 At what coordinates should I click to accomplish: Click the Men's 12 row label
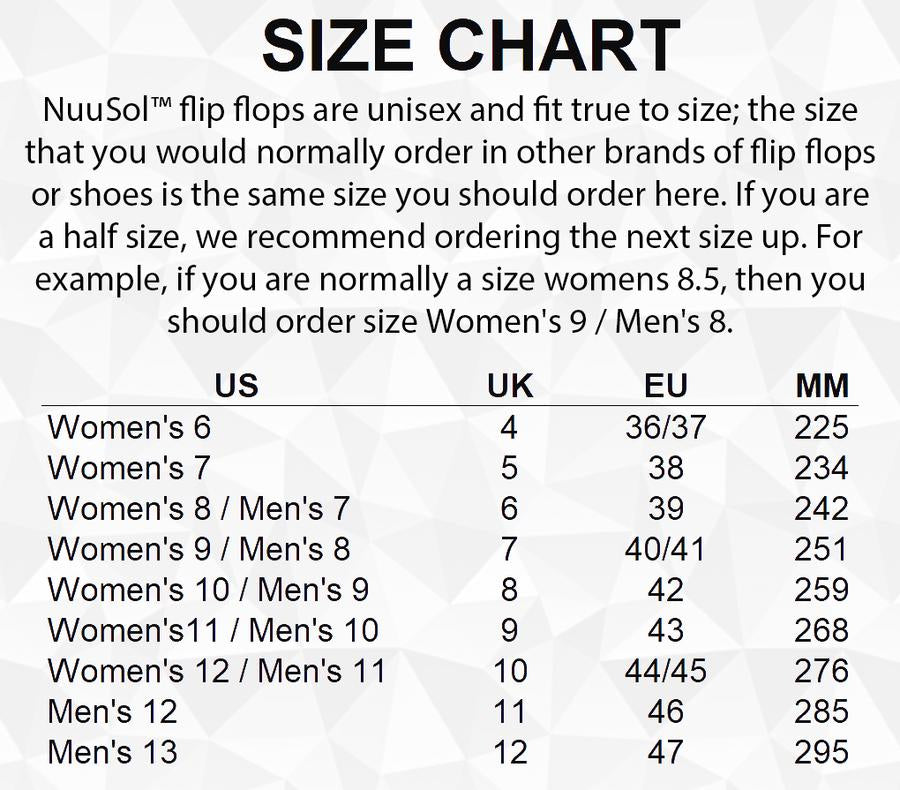(x=112, y=712)
